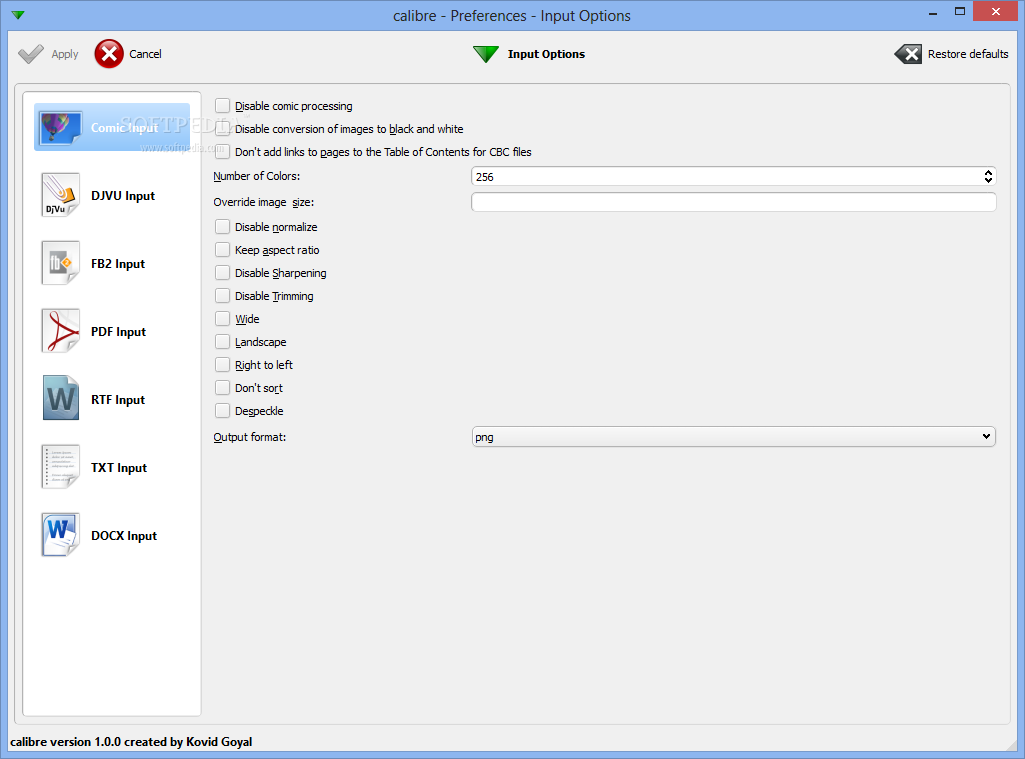Viewport: 1025px width, 759px height.
Task: Select the DOCX Input icon
Action: coord(61,535)
